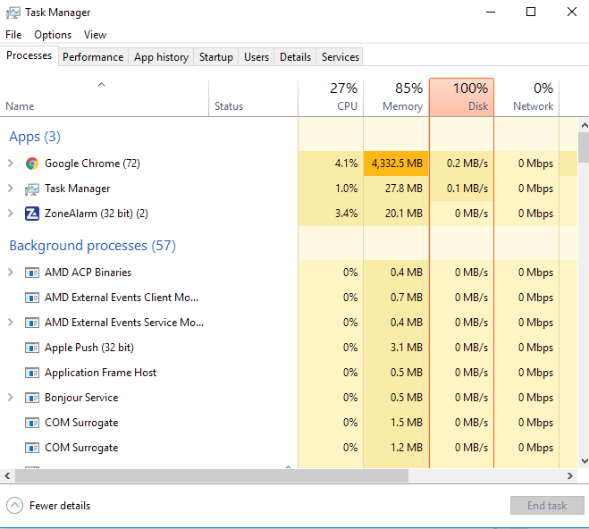The image size is (589, 529).
Task: Select the Application Frame Host row name
Action: [x=100, y=373]
